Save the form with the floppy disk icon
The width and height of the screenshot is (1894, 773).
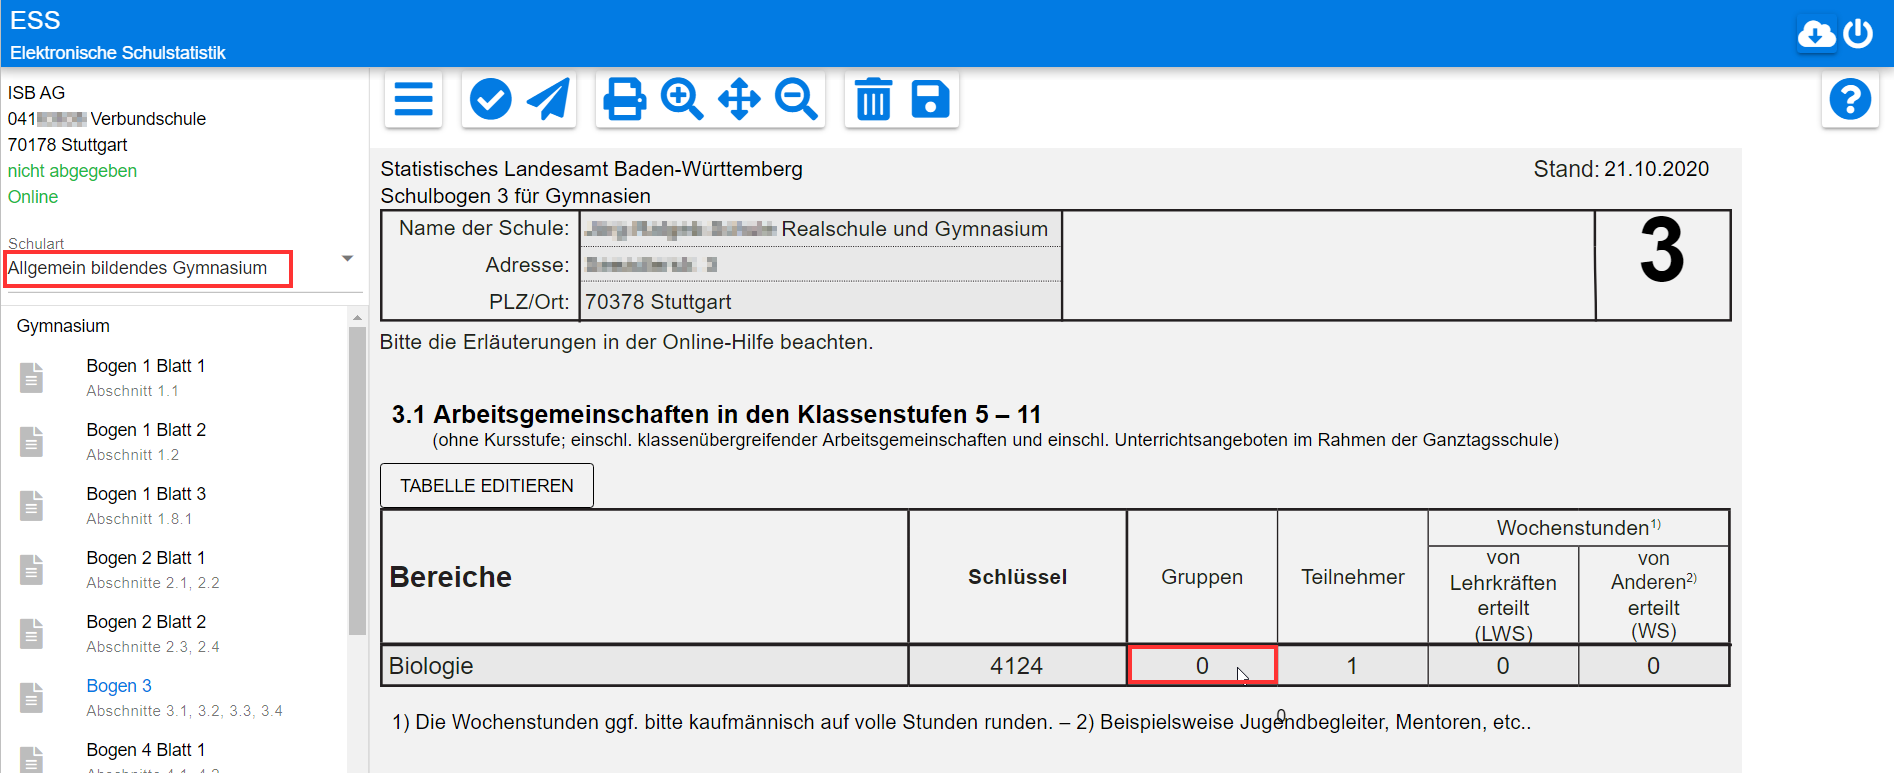click(930, 99)
